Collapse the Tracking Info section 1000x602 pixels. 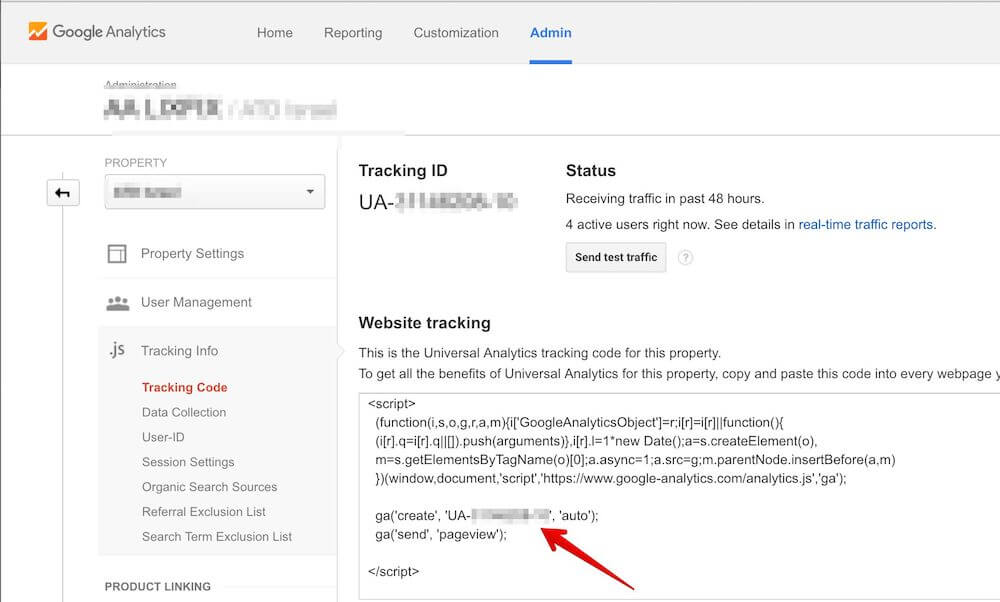179,351
